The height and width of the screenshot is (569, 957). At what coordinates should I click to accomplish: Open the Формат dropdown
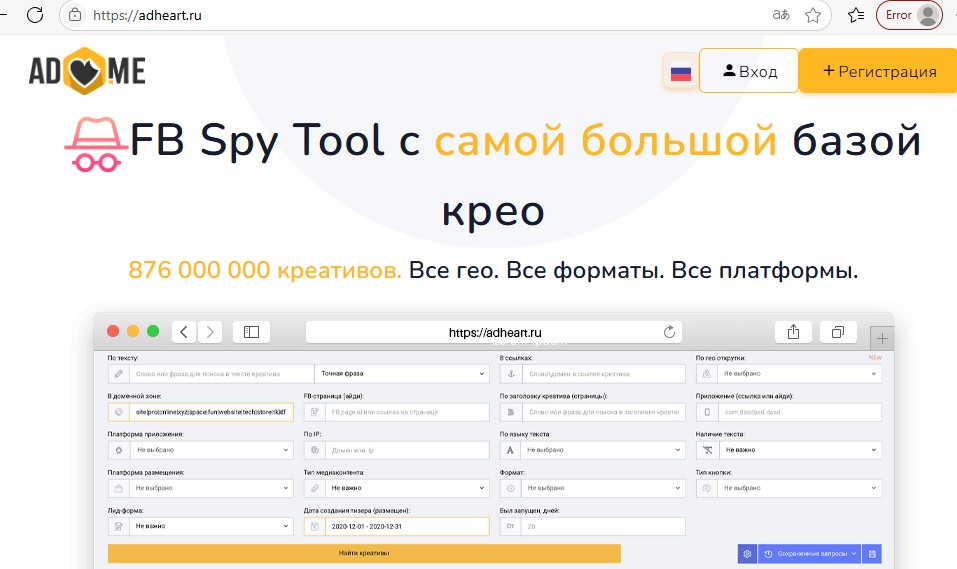pyautogui.click(x=604, y=488)
